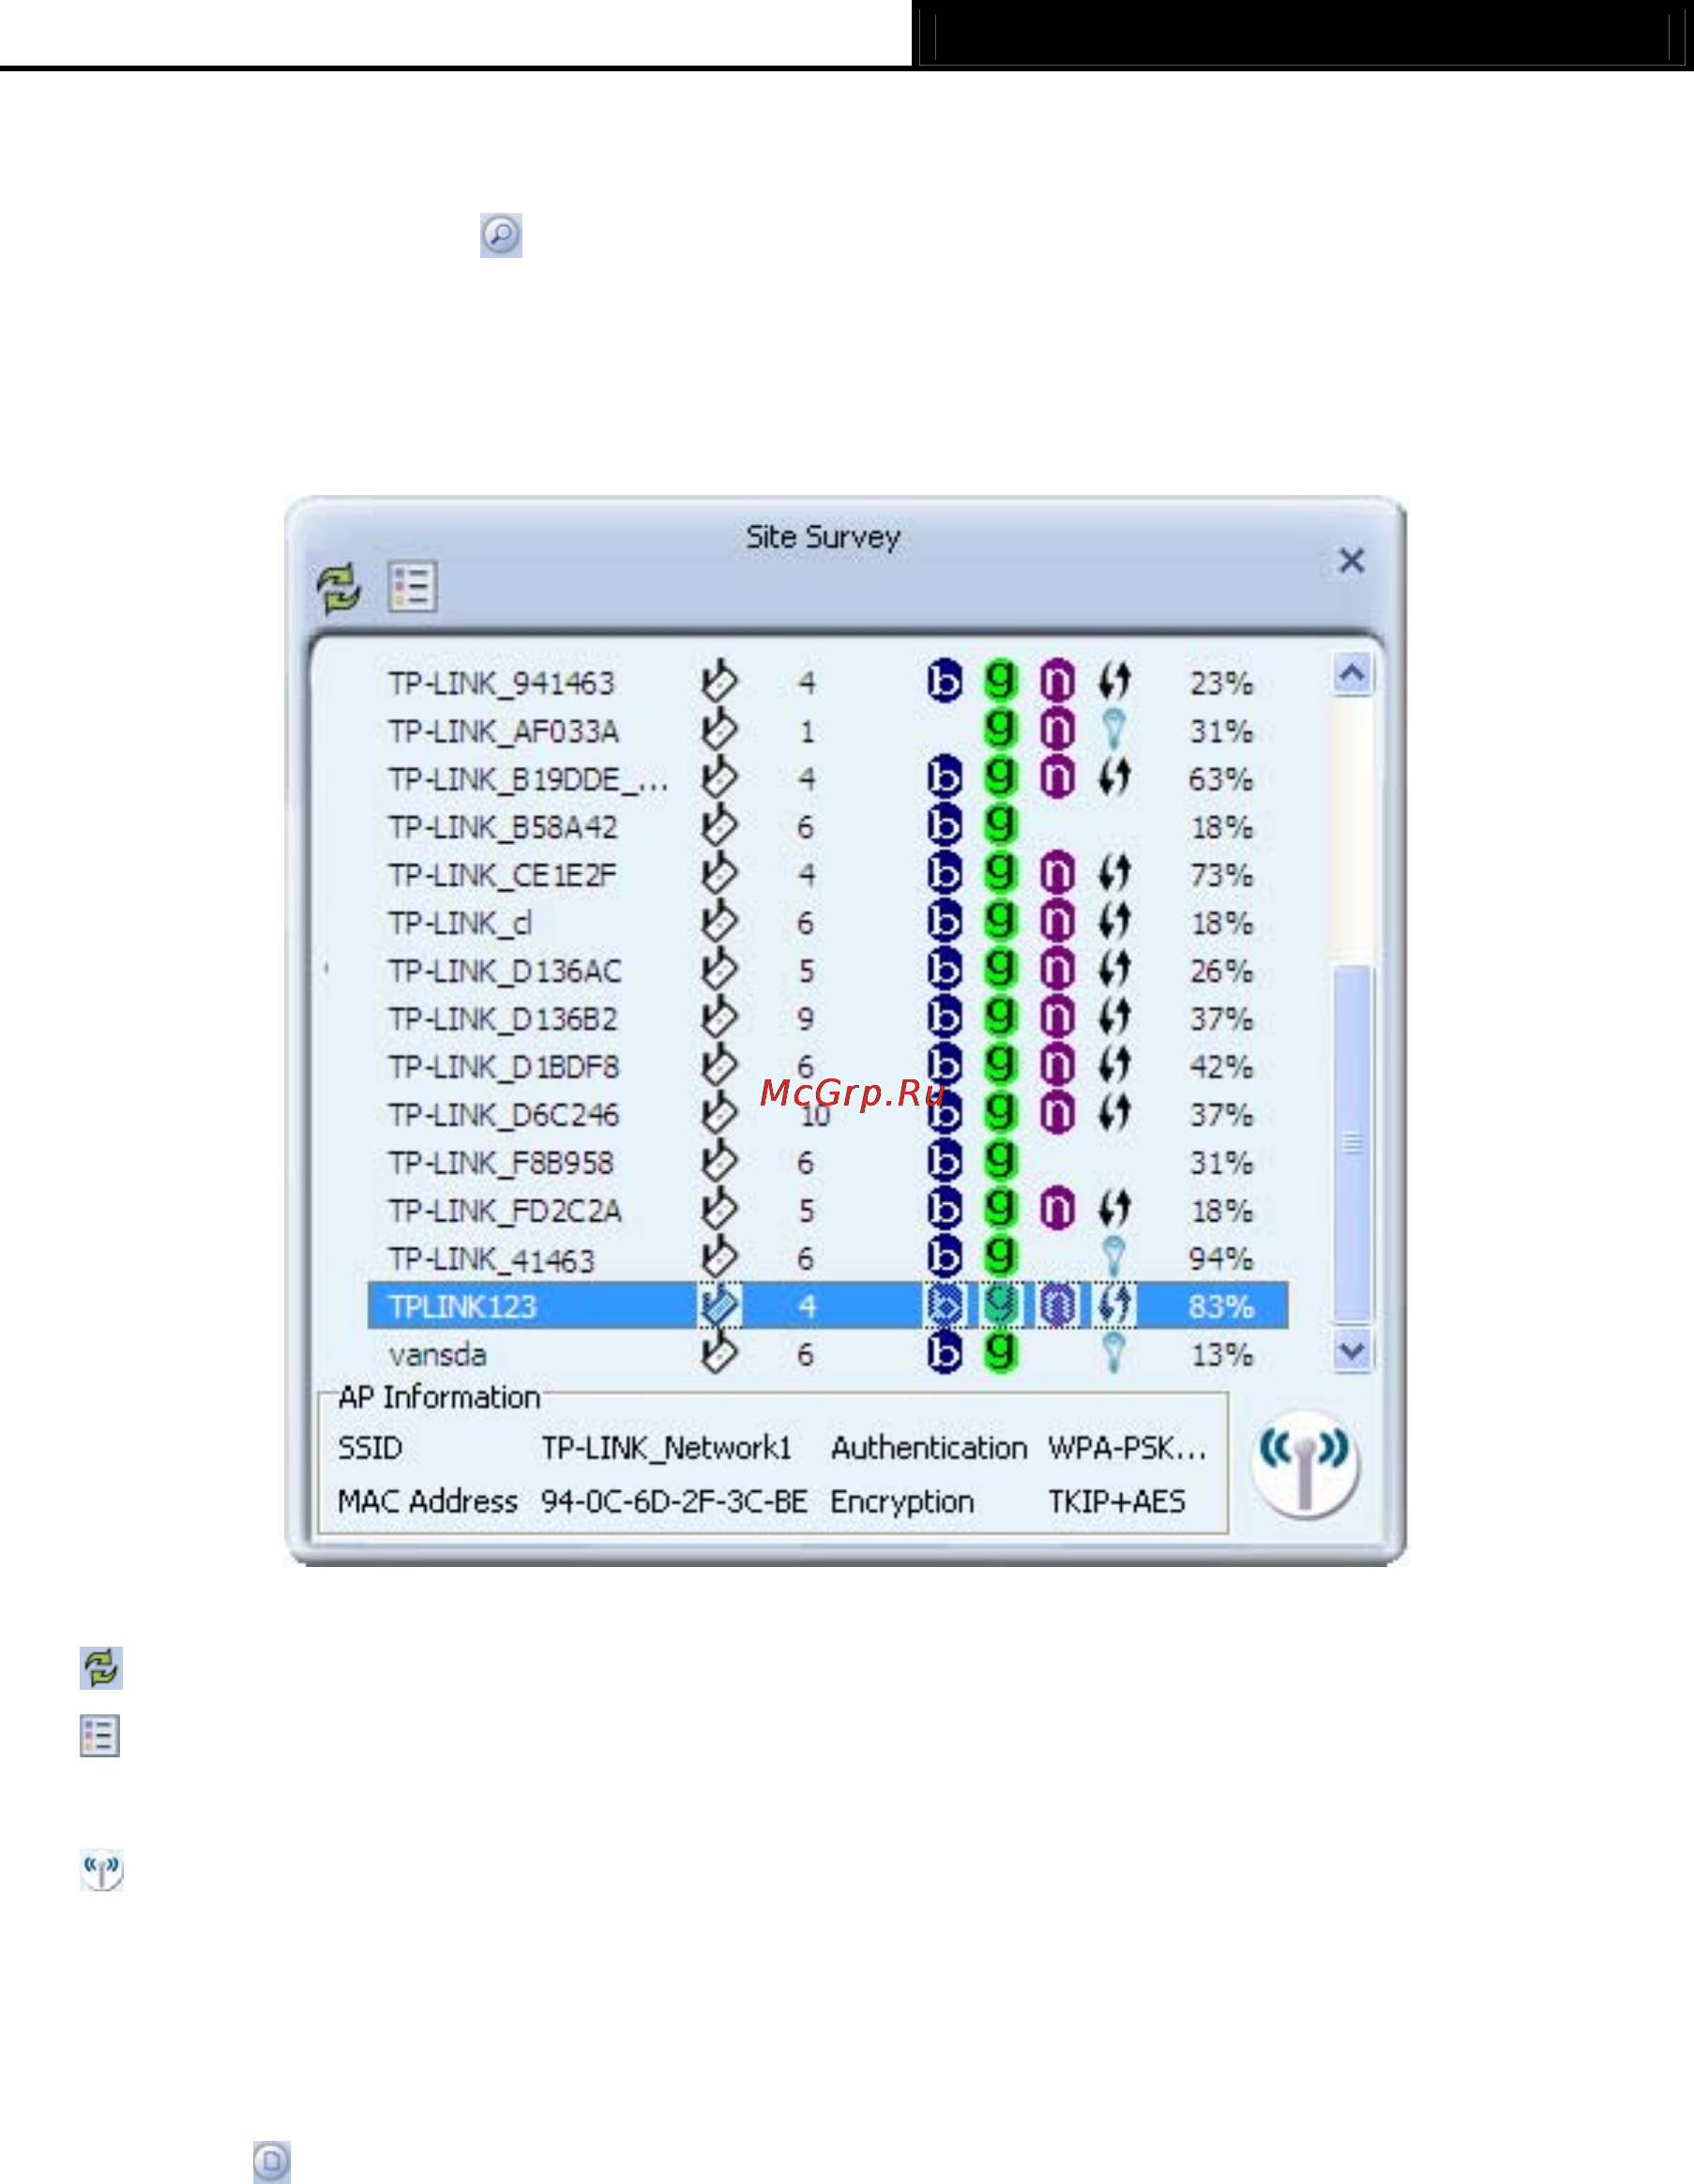Click the 802.11b icon on TP-LINK_941463 row
The image size is (1694, 2184).
[x=944, y=681]
